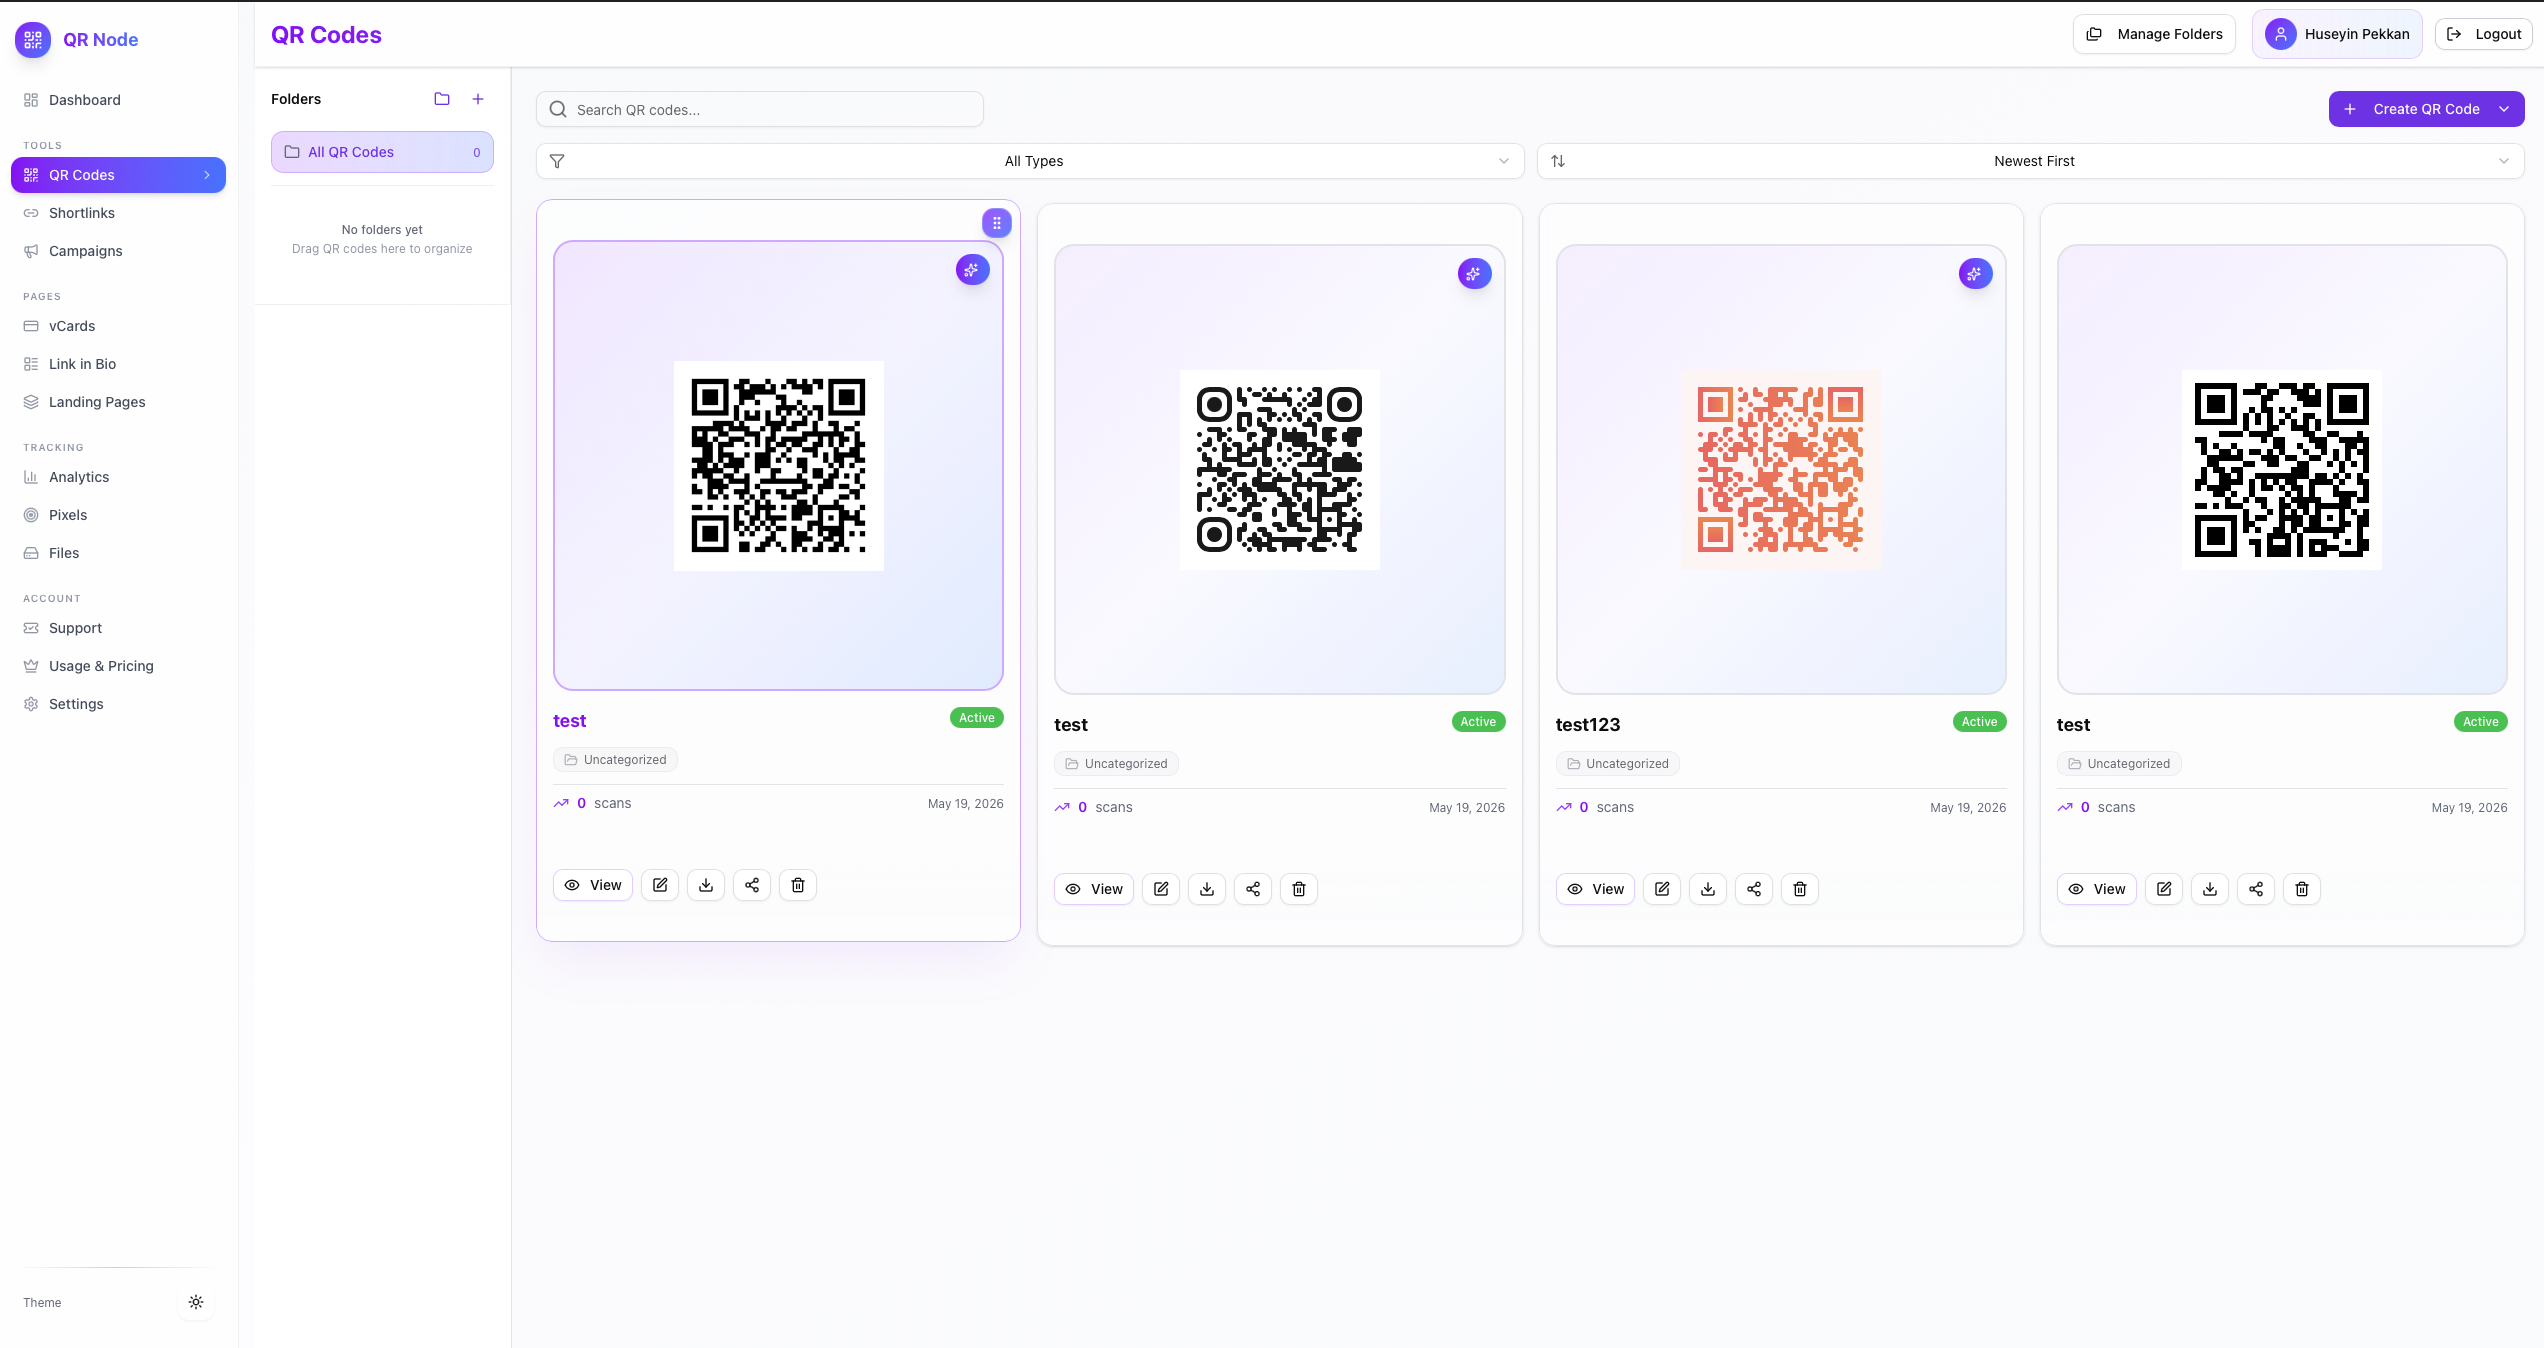Delete the first test QR code
Image resolution: width=2544 pixels, height=1348 pixels.
click(798, 885)
